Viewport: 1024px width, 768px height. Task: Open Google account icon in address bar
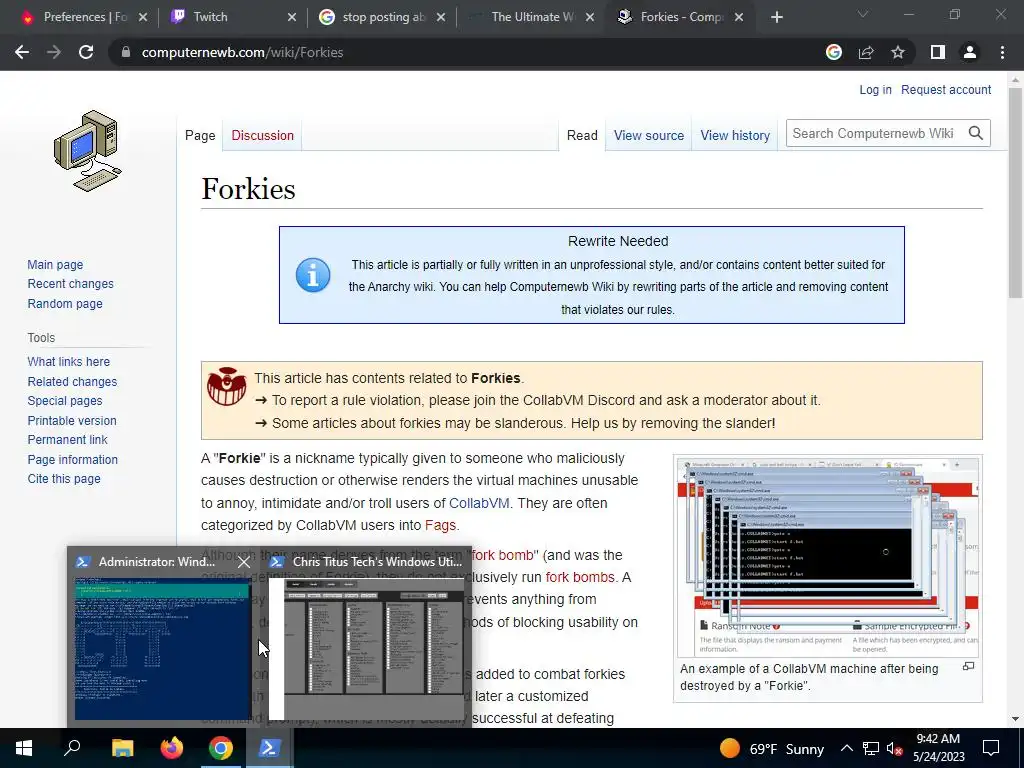click(x=834, y=52)
